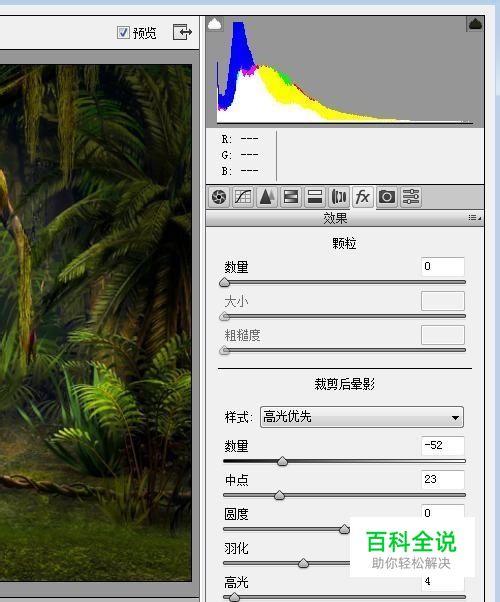Click the vignette 数量 field showing -52

tap(442, 445)
